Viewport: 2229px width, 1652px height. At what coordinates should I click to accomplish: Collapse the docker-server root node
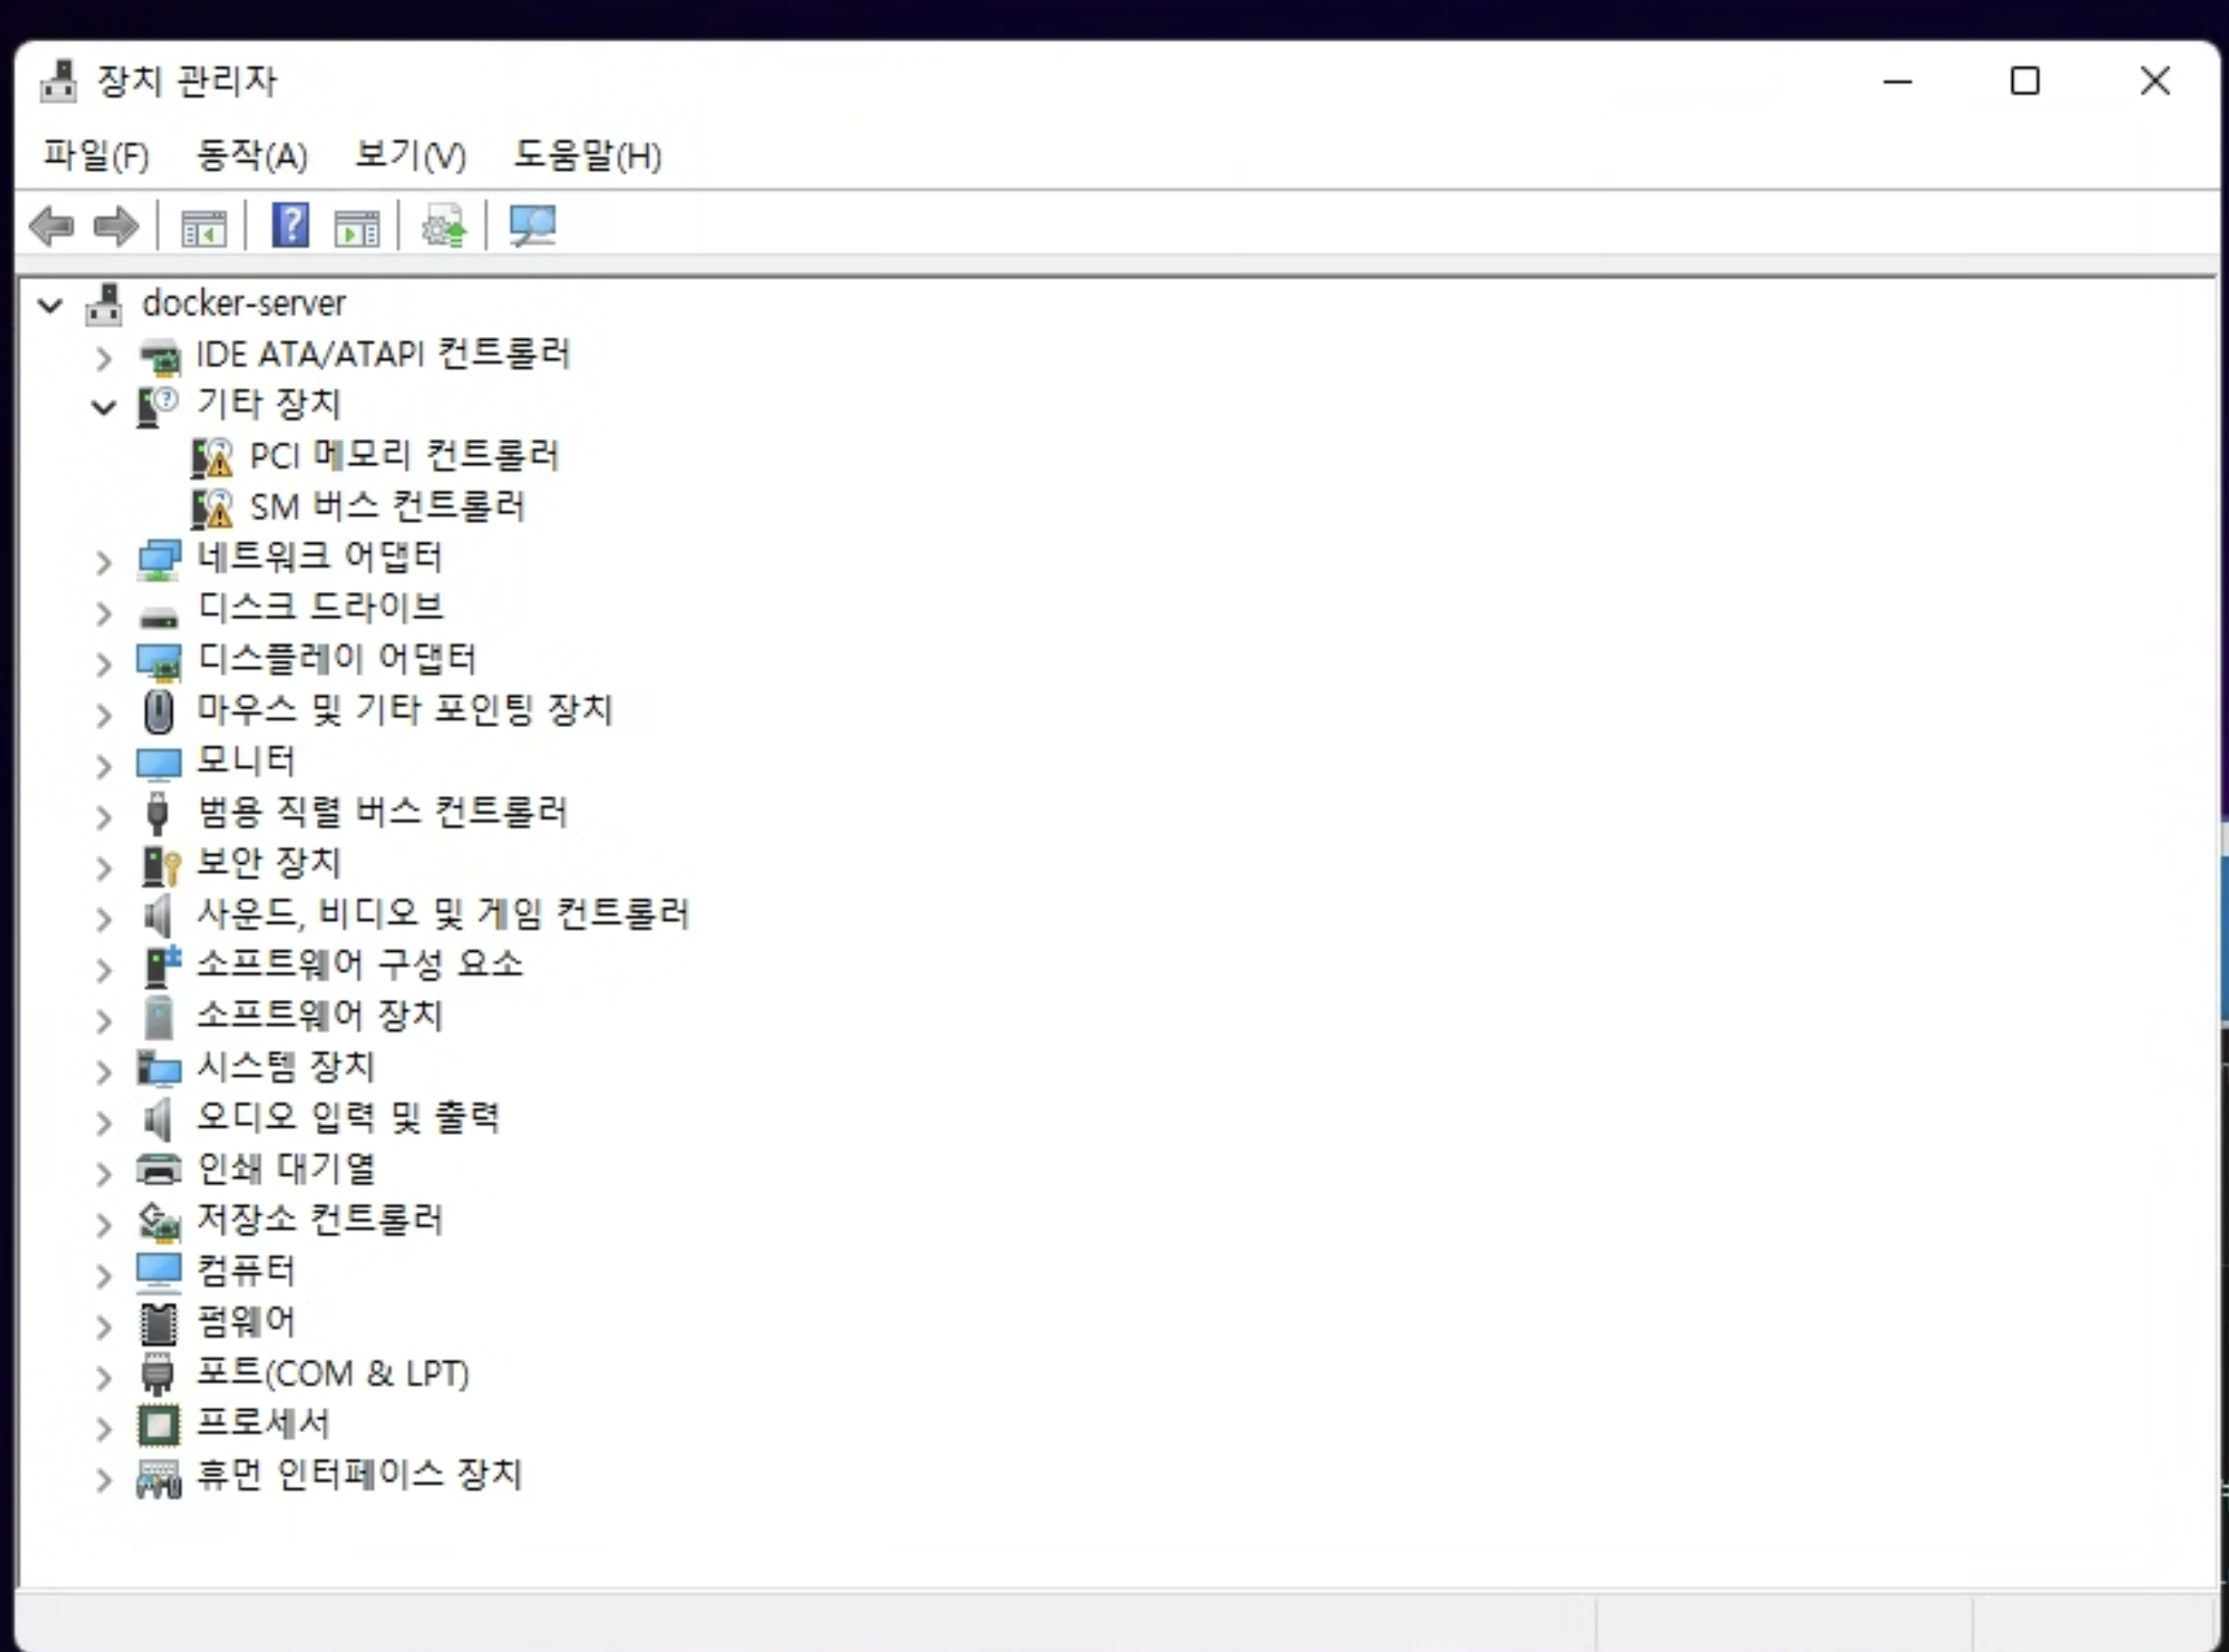pyautogui.click(x=50, y=305)
